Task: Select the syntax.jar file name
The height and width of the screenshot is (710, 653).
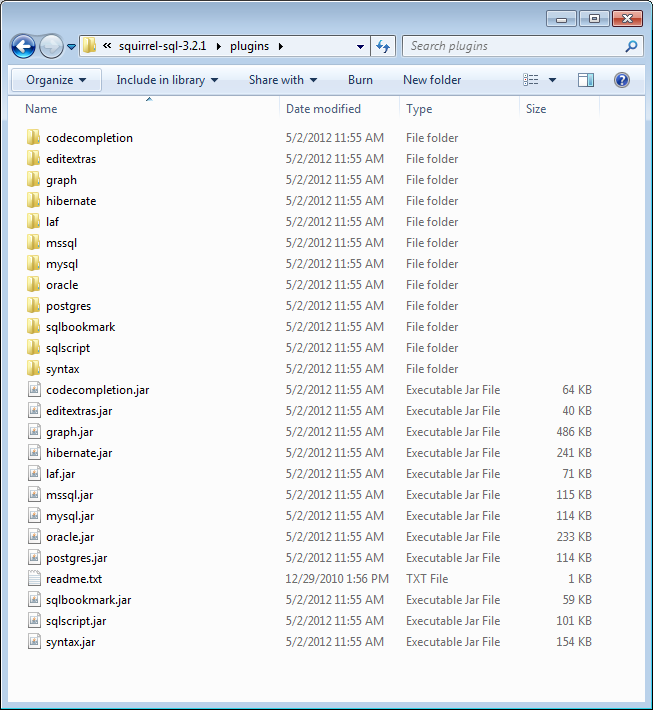Action: point(71,642)
